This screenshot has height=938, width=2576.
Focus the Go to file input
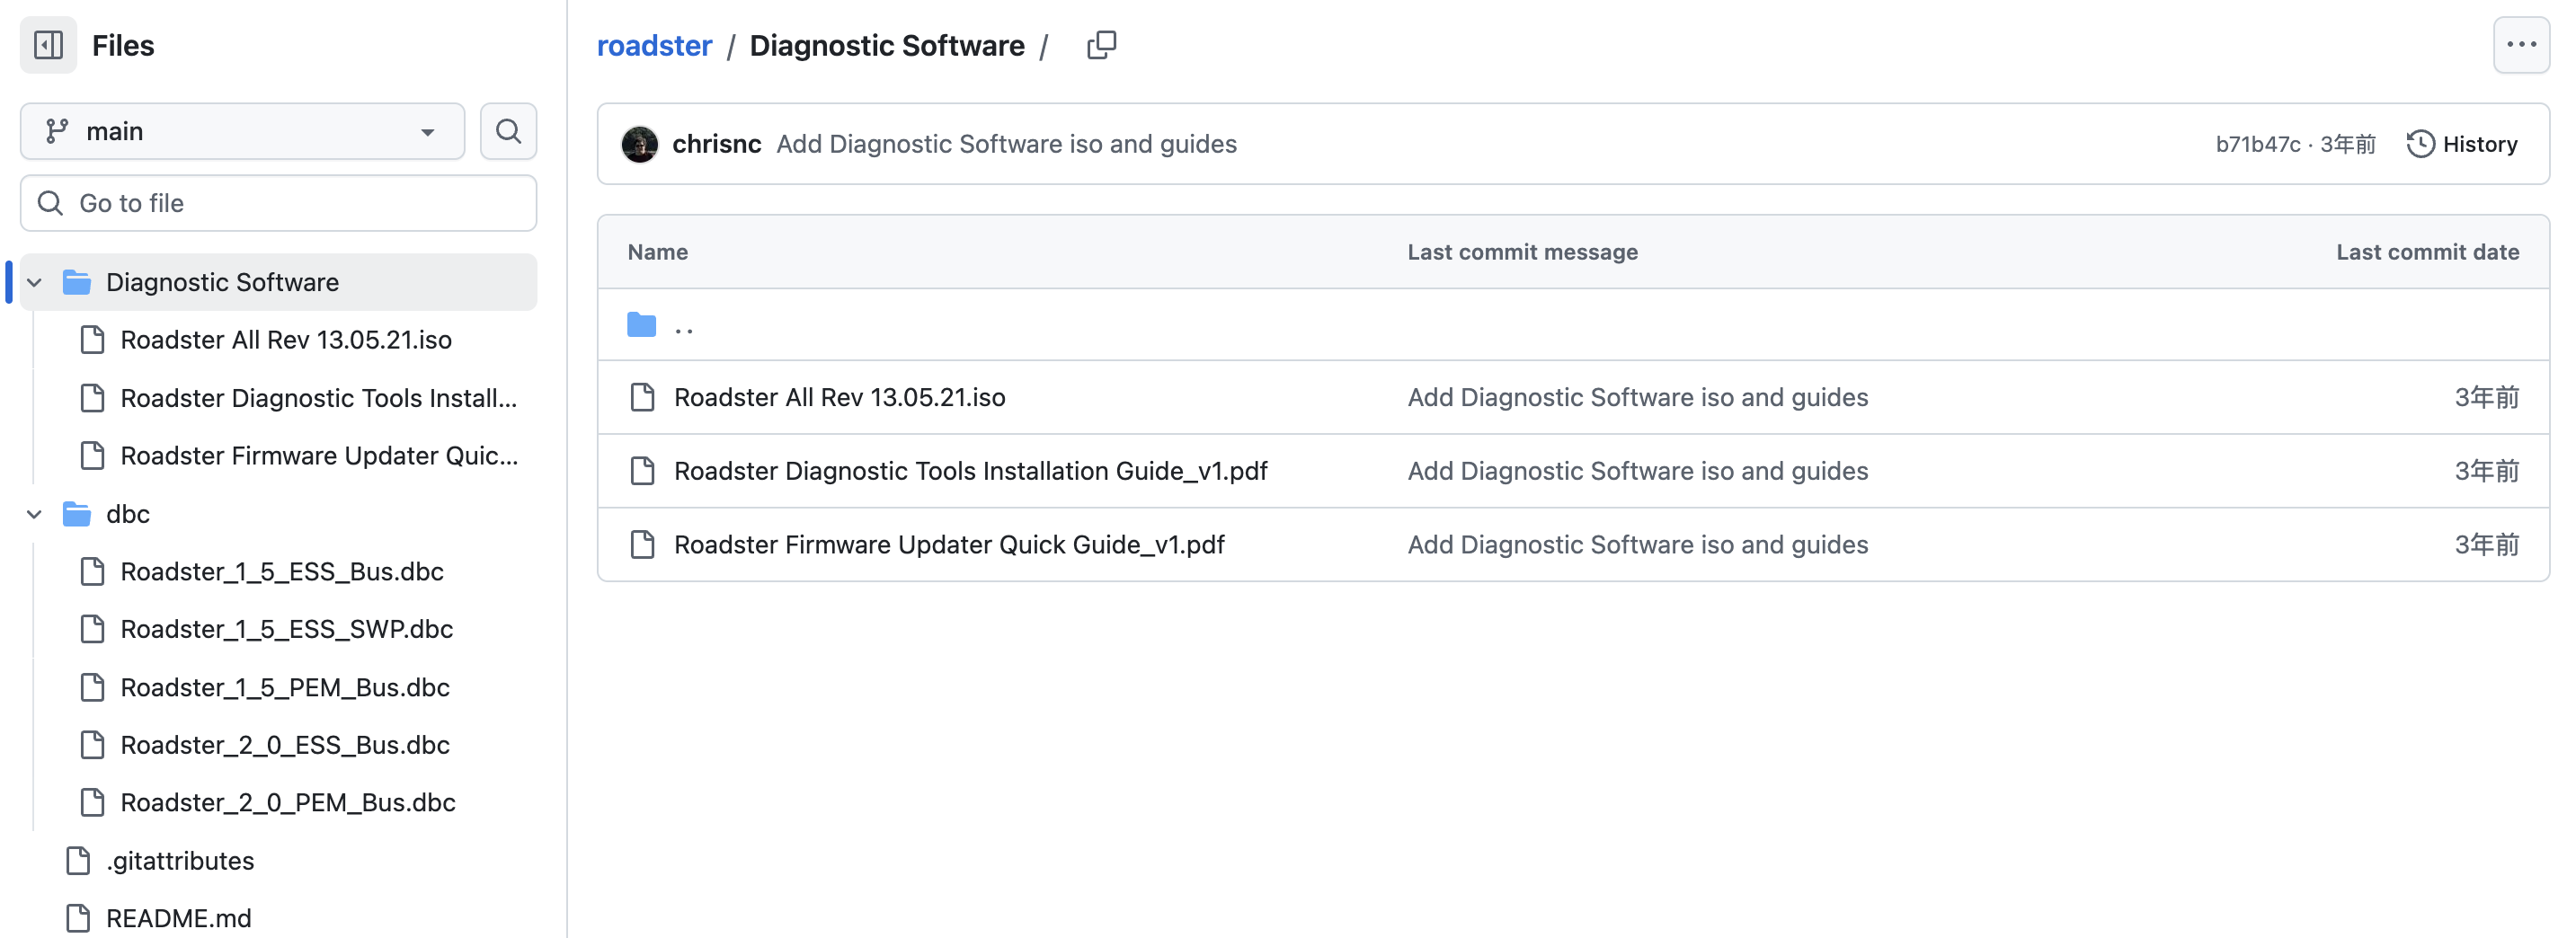[x=279, y=203]
